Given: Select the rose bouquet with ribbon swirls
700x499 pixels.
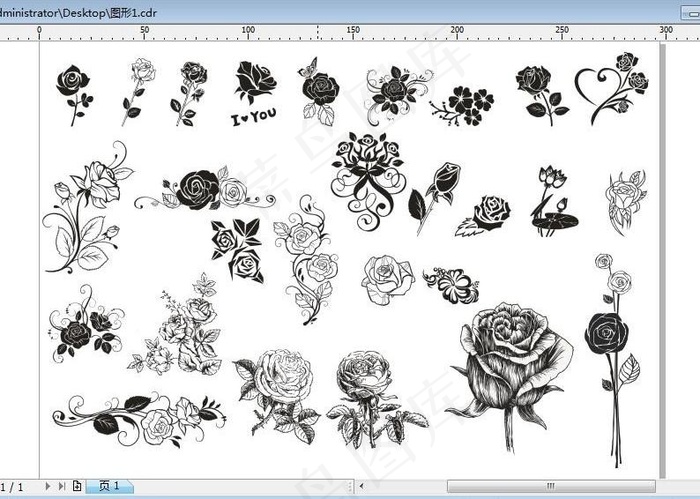Looking at the screenshot, I should click(x=369, y=181).
